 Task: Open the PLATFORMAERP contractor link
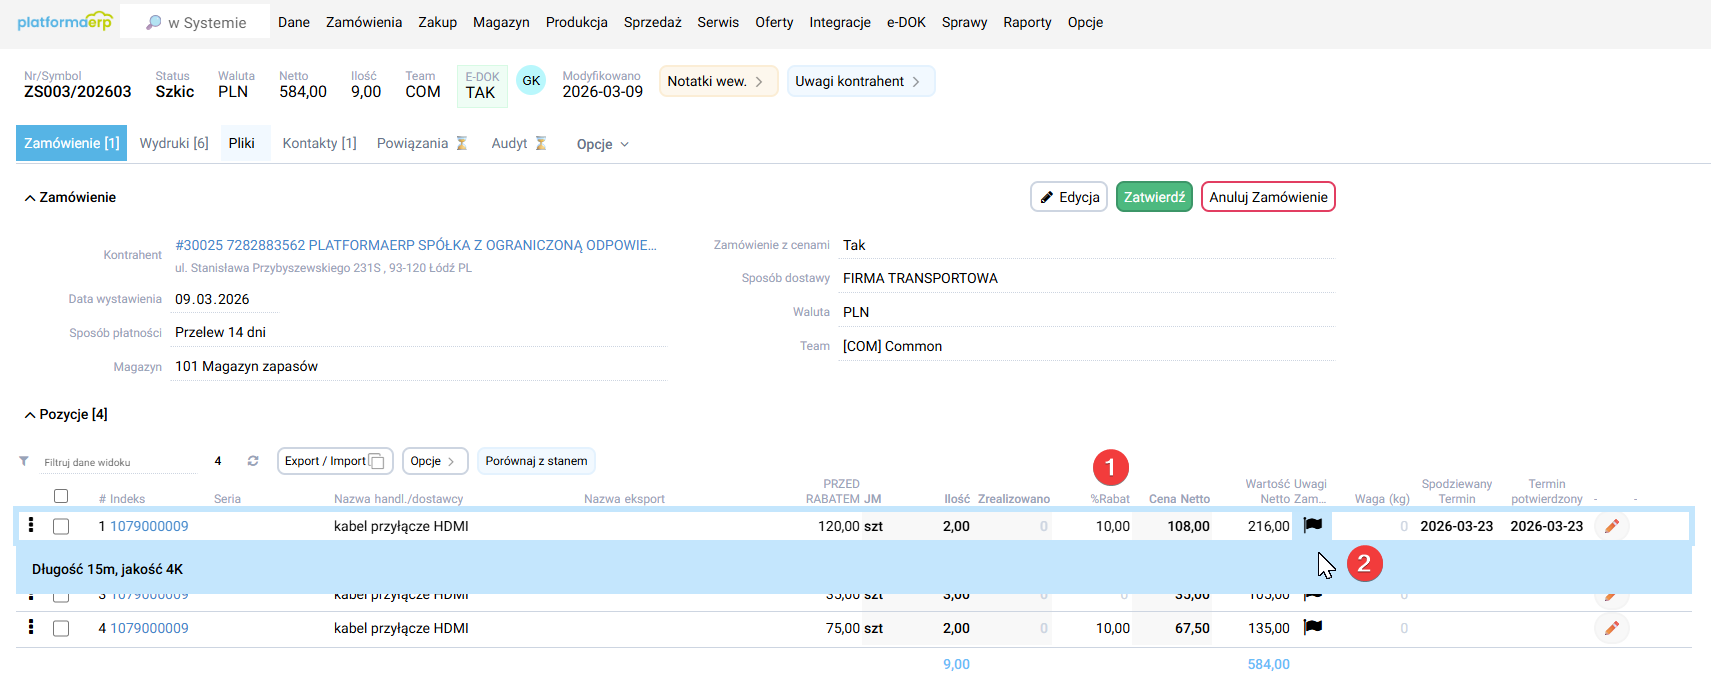415,245
